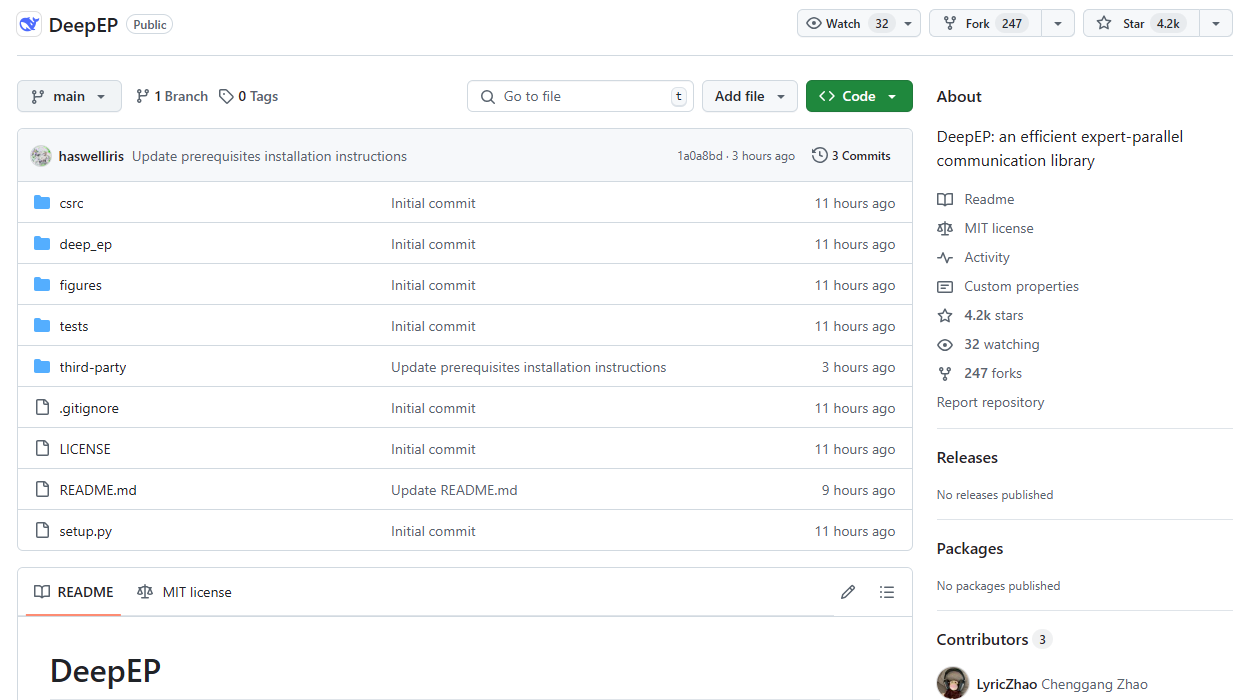Click the pulse icon beside Activity
Screen dimensions: 1252x700
(945, 257)
